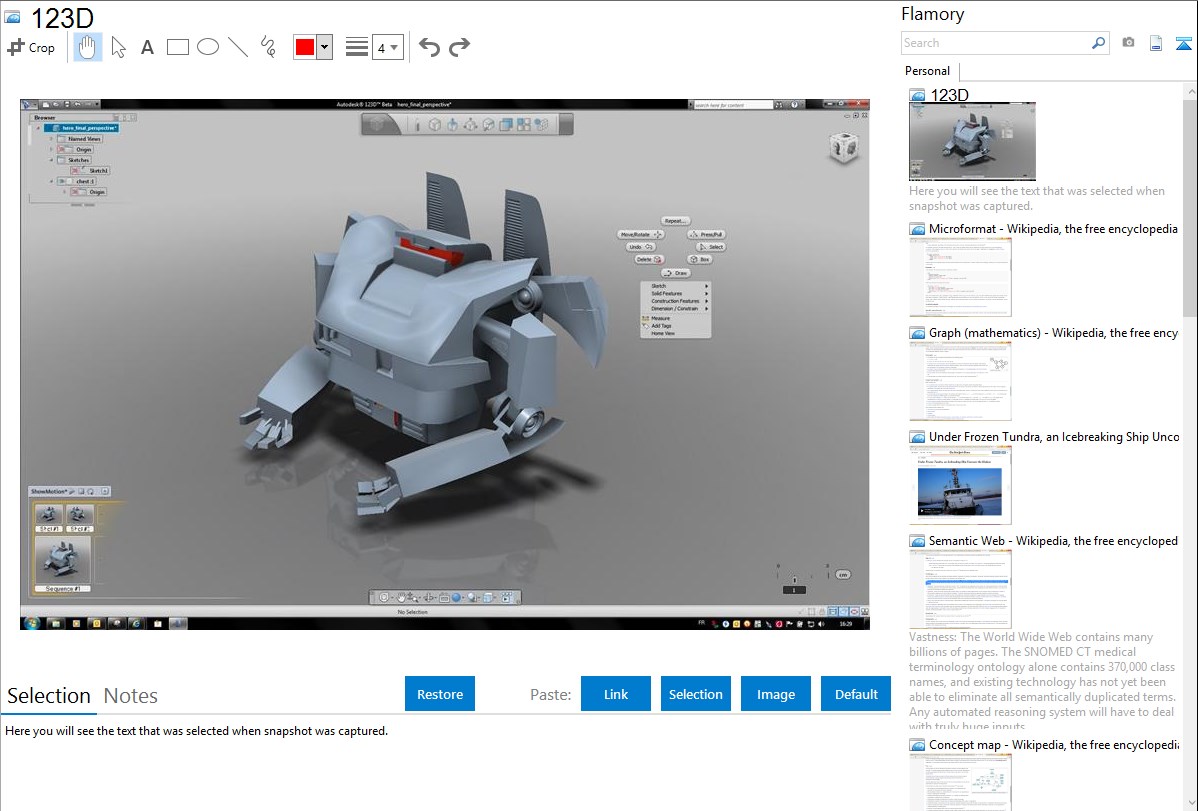Click the Restore button
Screen dimensions: 1198x811
pos(440,694)
